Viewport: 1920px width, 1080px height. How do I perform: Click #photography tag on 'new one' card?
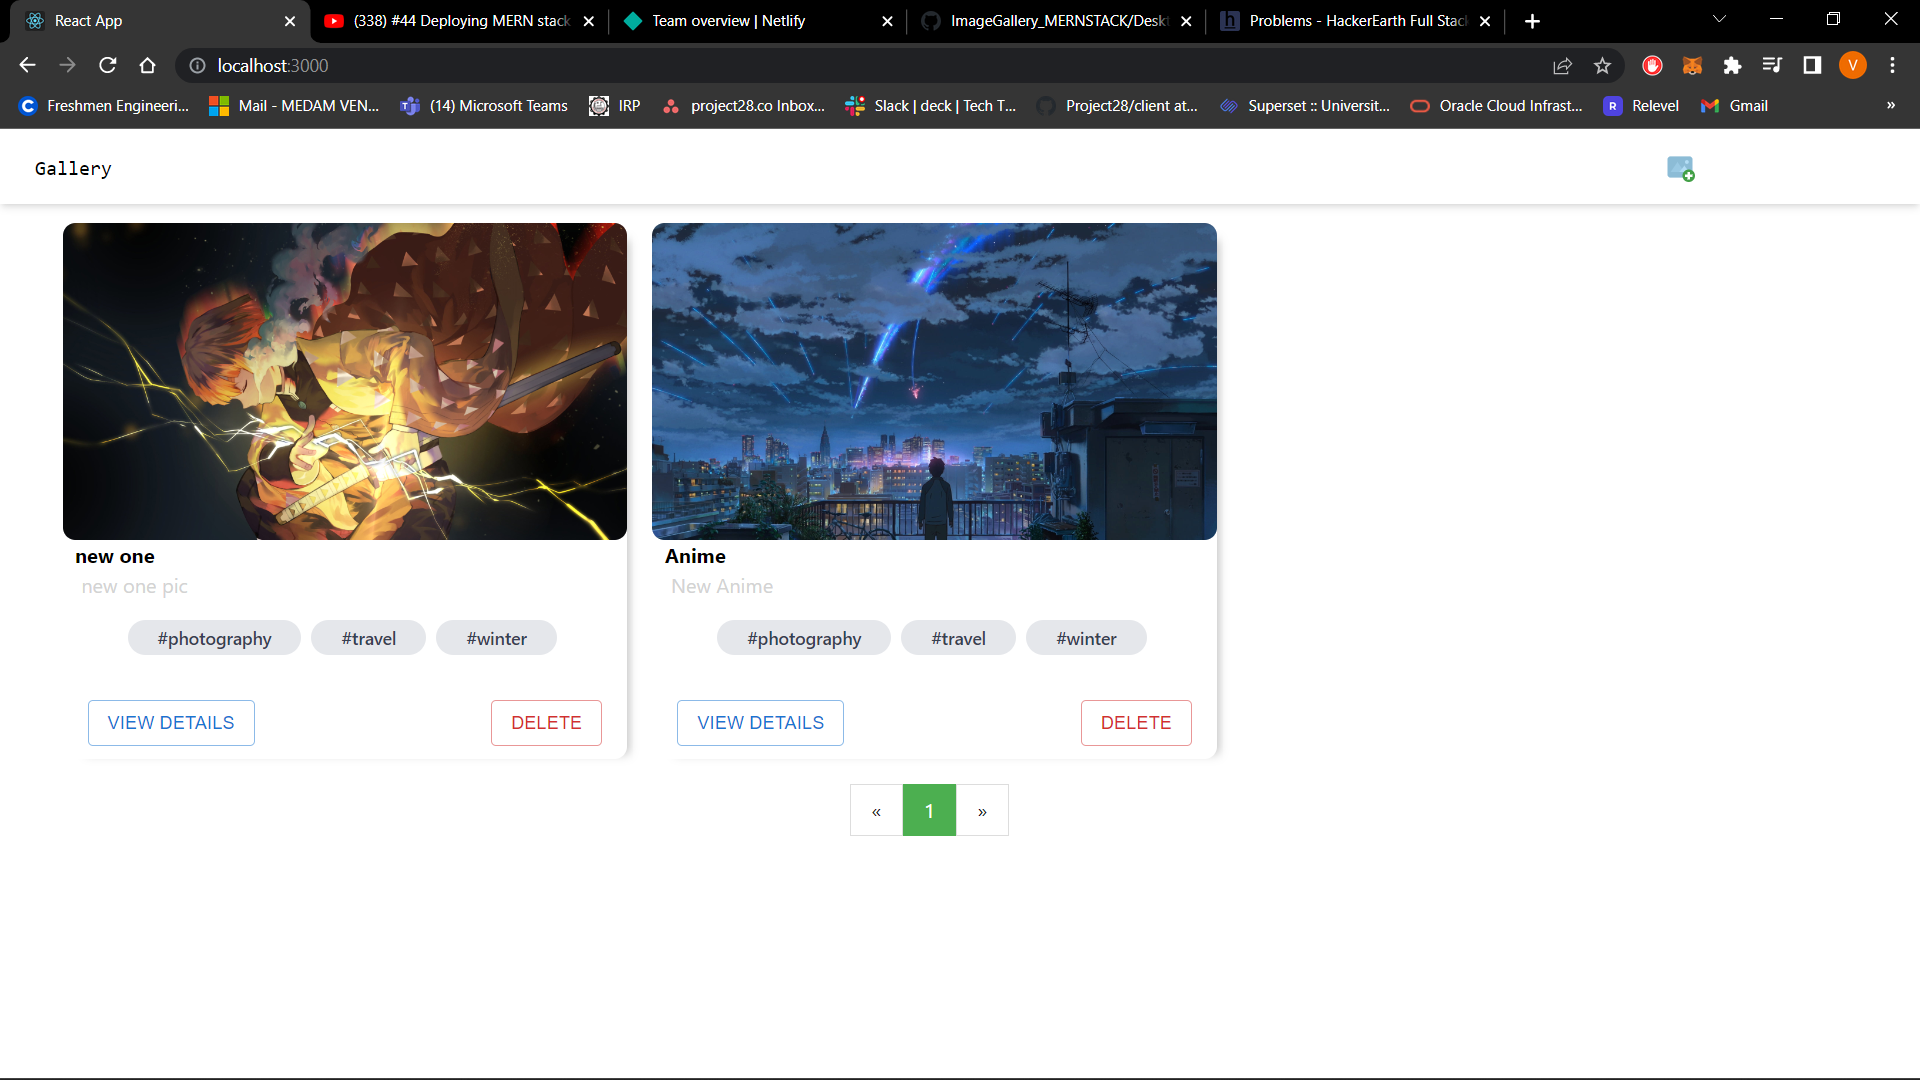(214, 638)
